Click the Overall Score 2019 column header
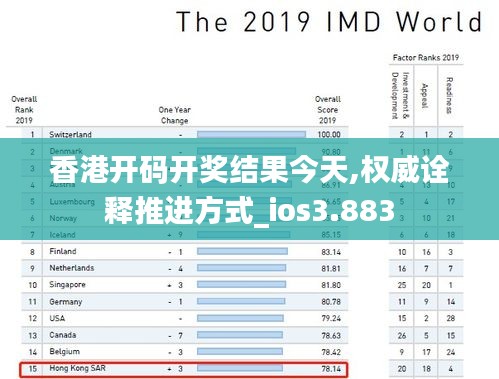 (328, 110)
